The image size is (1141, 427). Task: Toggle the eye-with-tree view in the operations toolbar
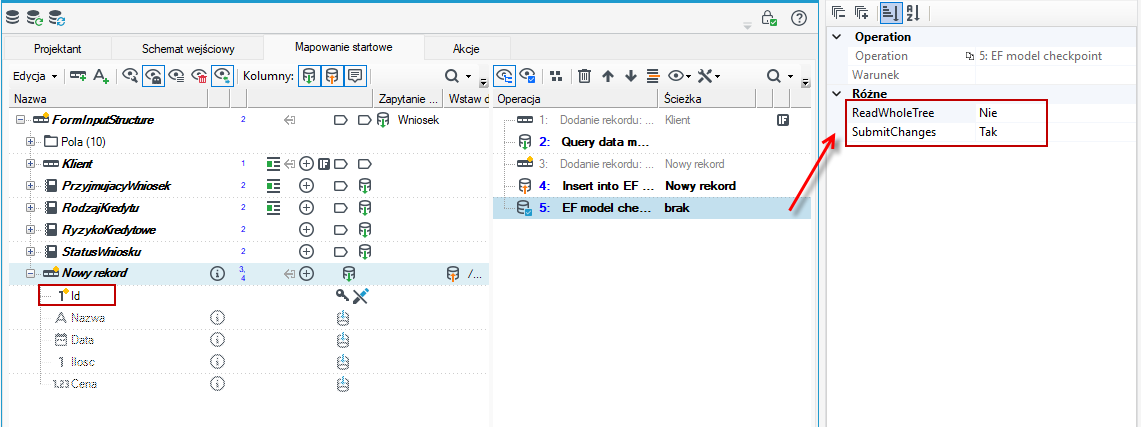coord(504,76)
